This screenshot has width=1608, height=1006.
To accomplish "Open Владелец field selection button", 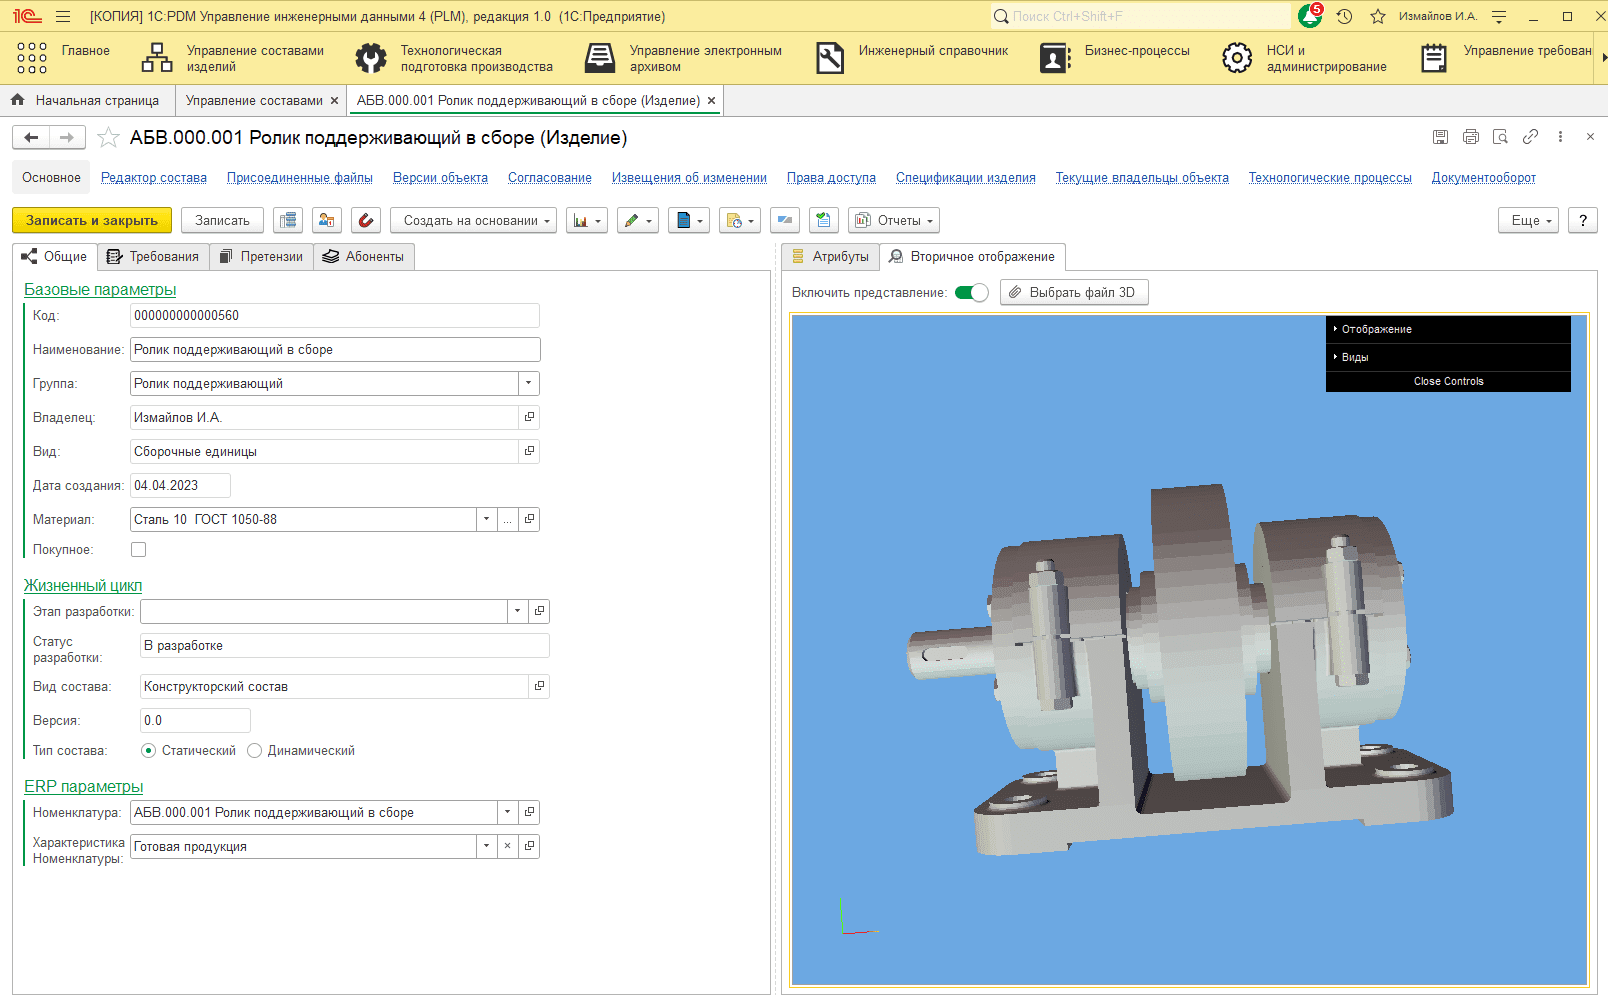I will (x=529, y=417).
